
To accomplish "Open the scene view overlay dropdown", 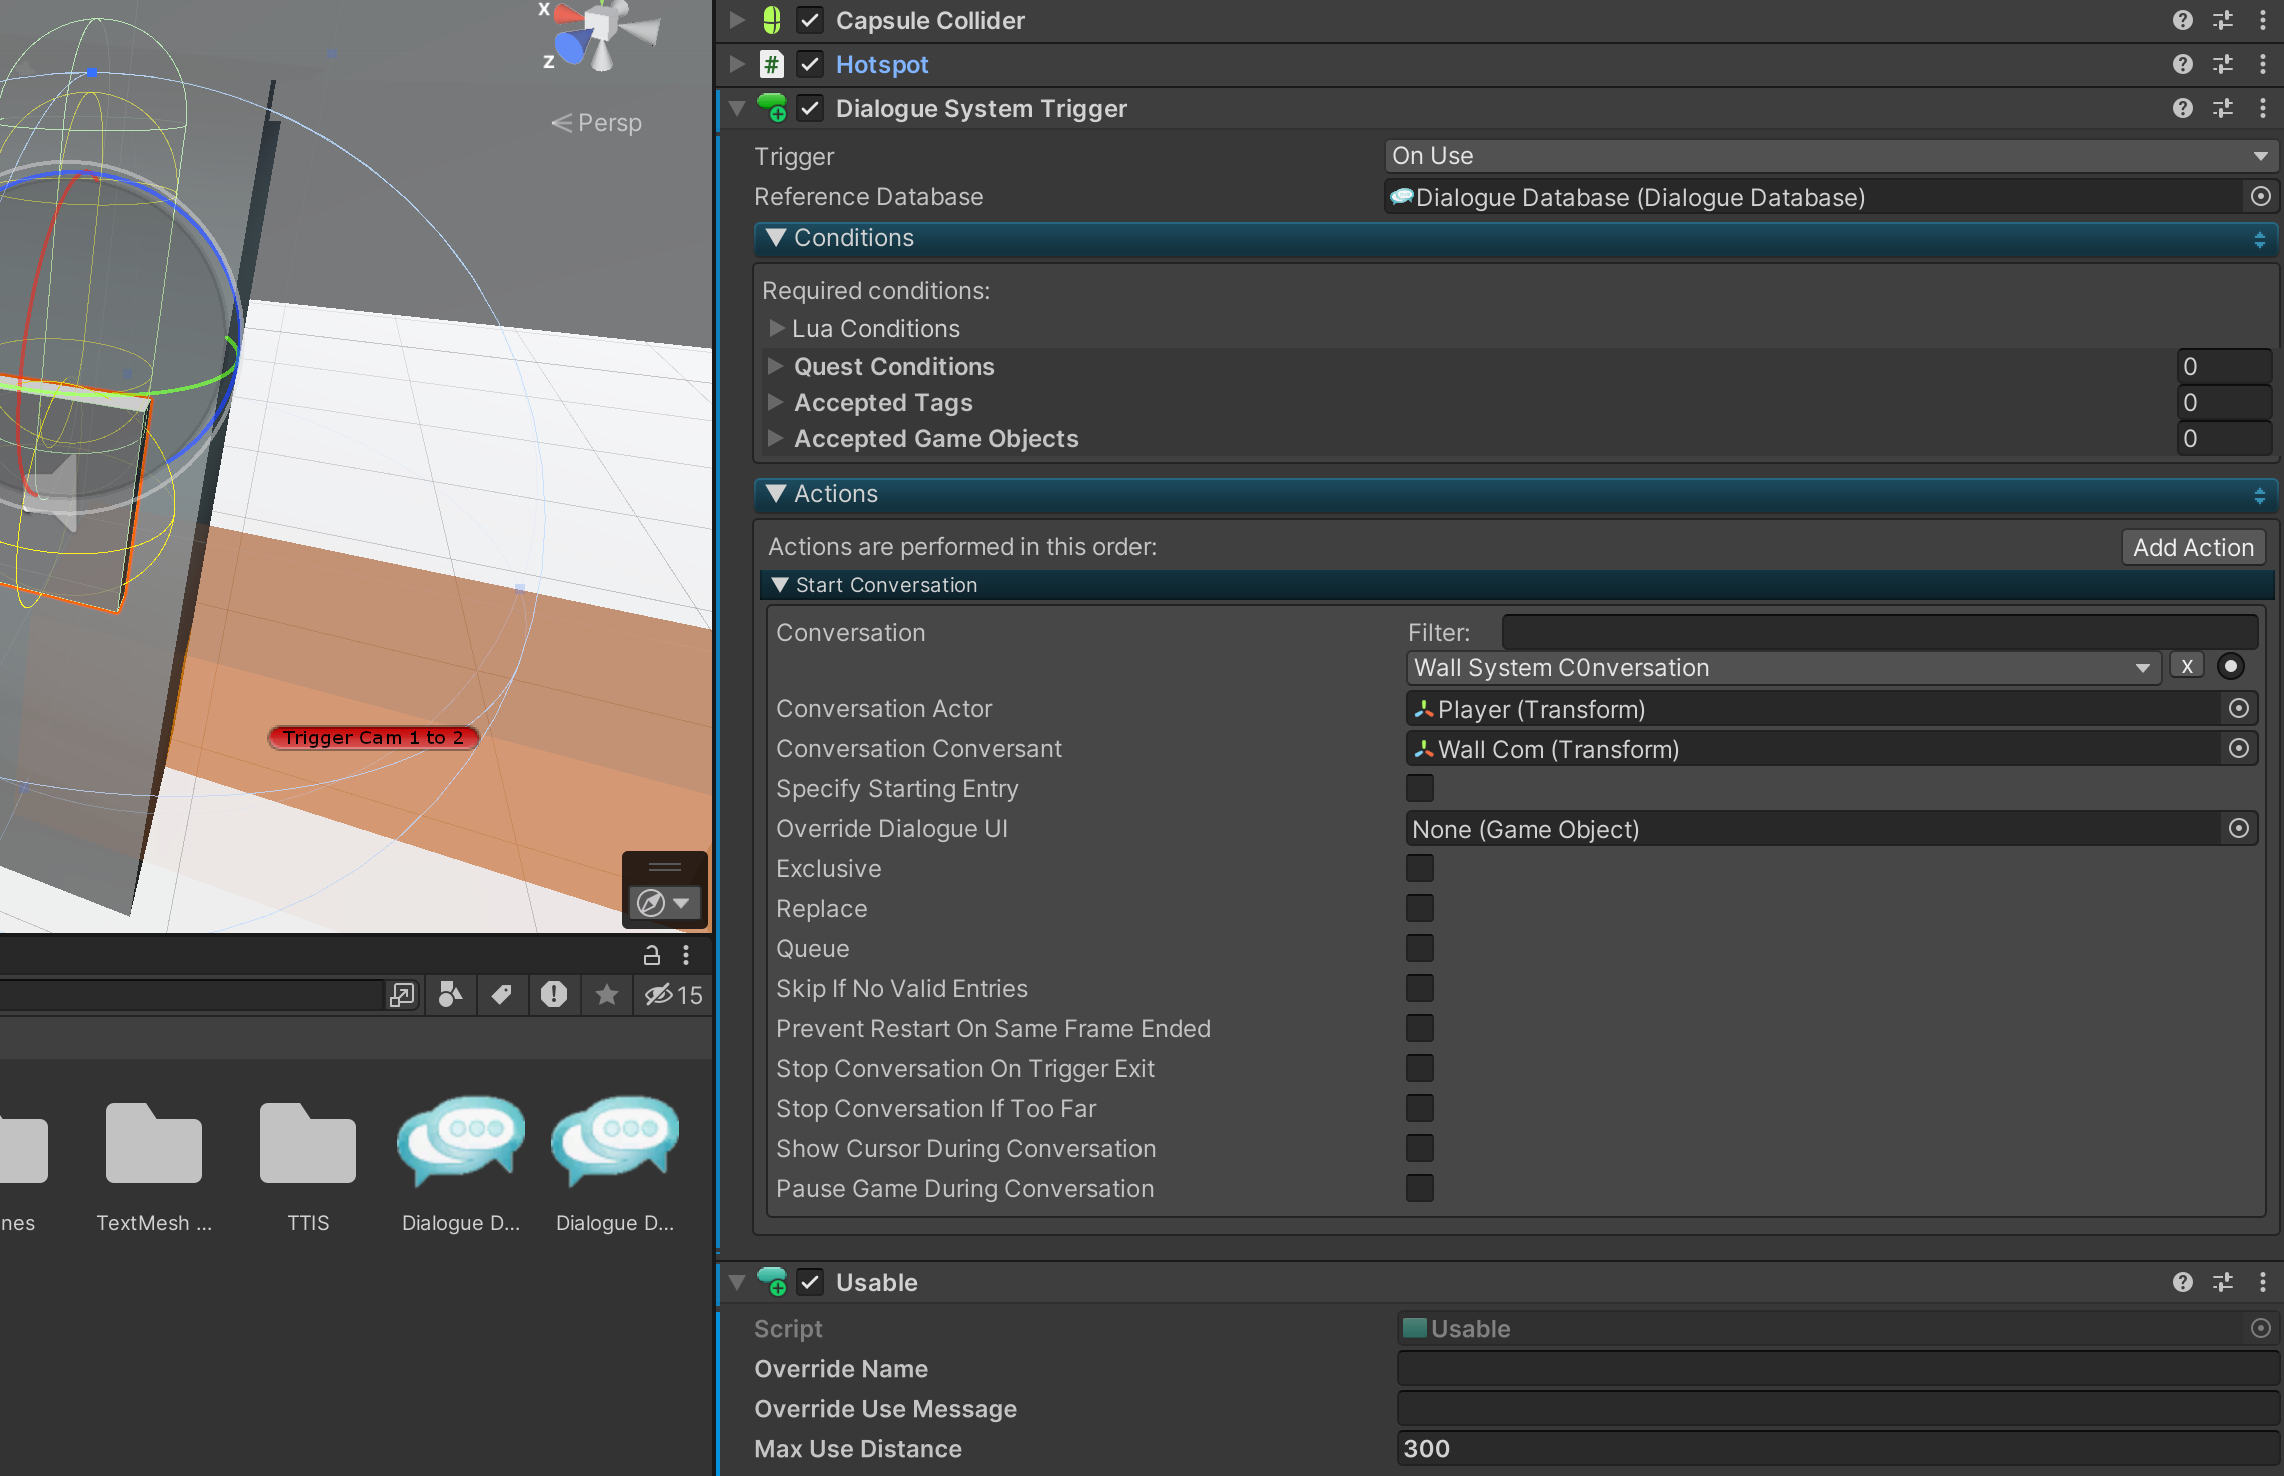I will click(665, 903).
